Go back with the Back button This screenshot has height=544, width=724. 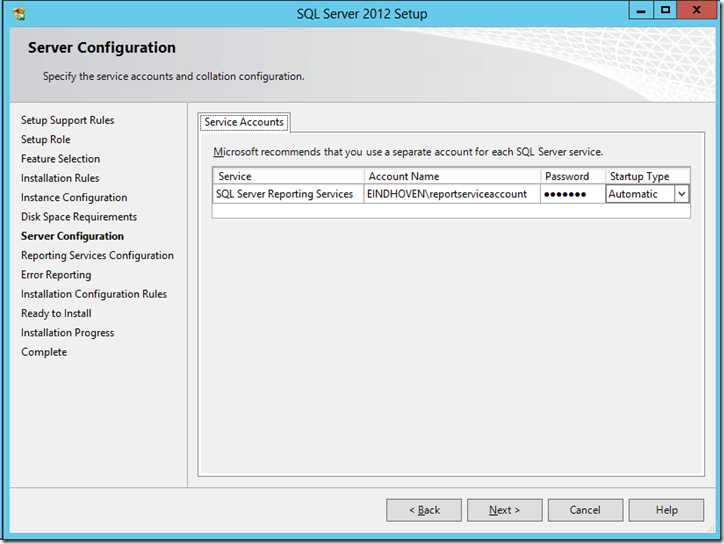[x=424, y=510]
